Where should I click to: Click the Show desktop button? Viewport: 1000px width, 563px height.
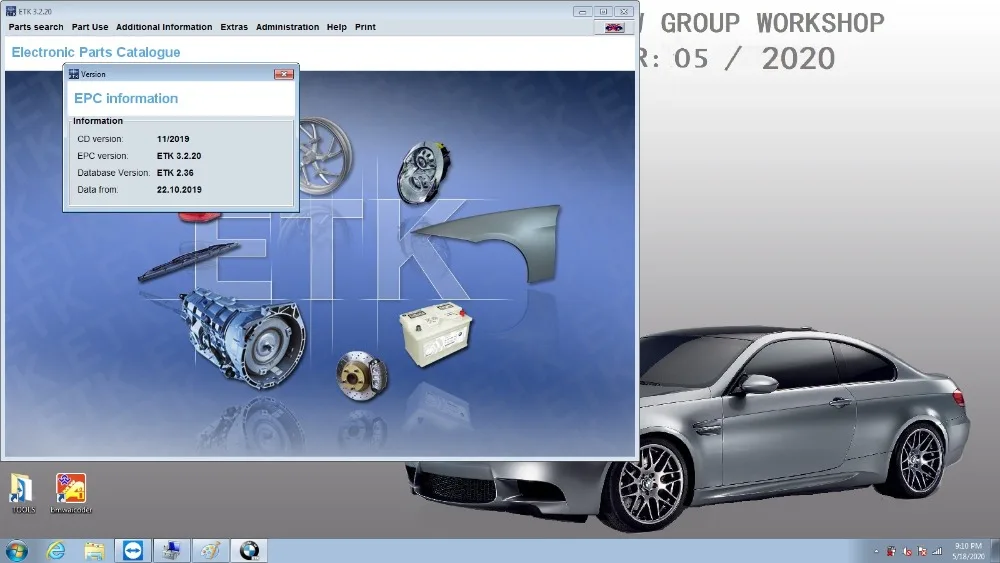coord(994,551)
